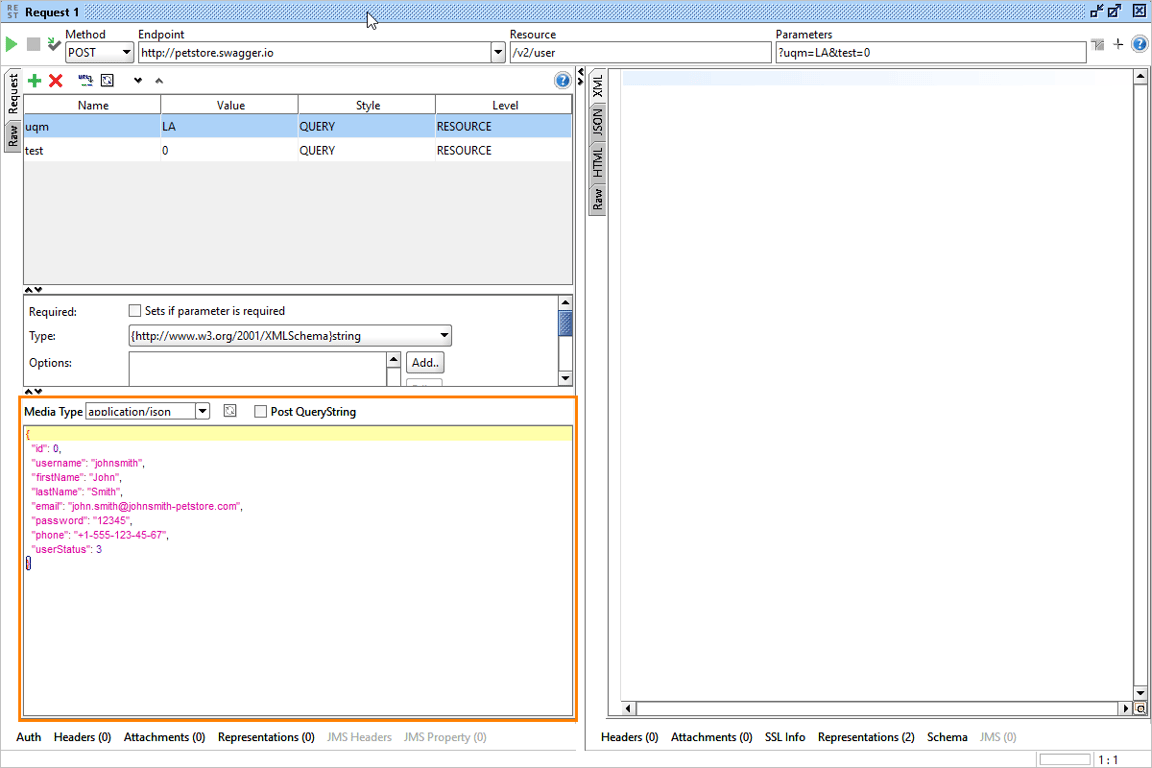Screen dimensions: 1152x768
Task: Open response Headers (0) tab
Action: click(630, 736)
